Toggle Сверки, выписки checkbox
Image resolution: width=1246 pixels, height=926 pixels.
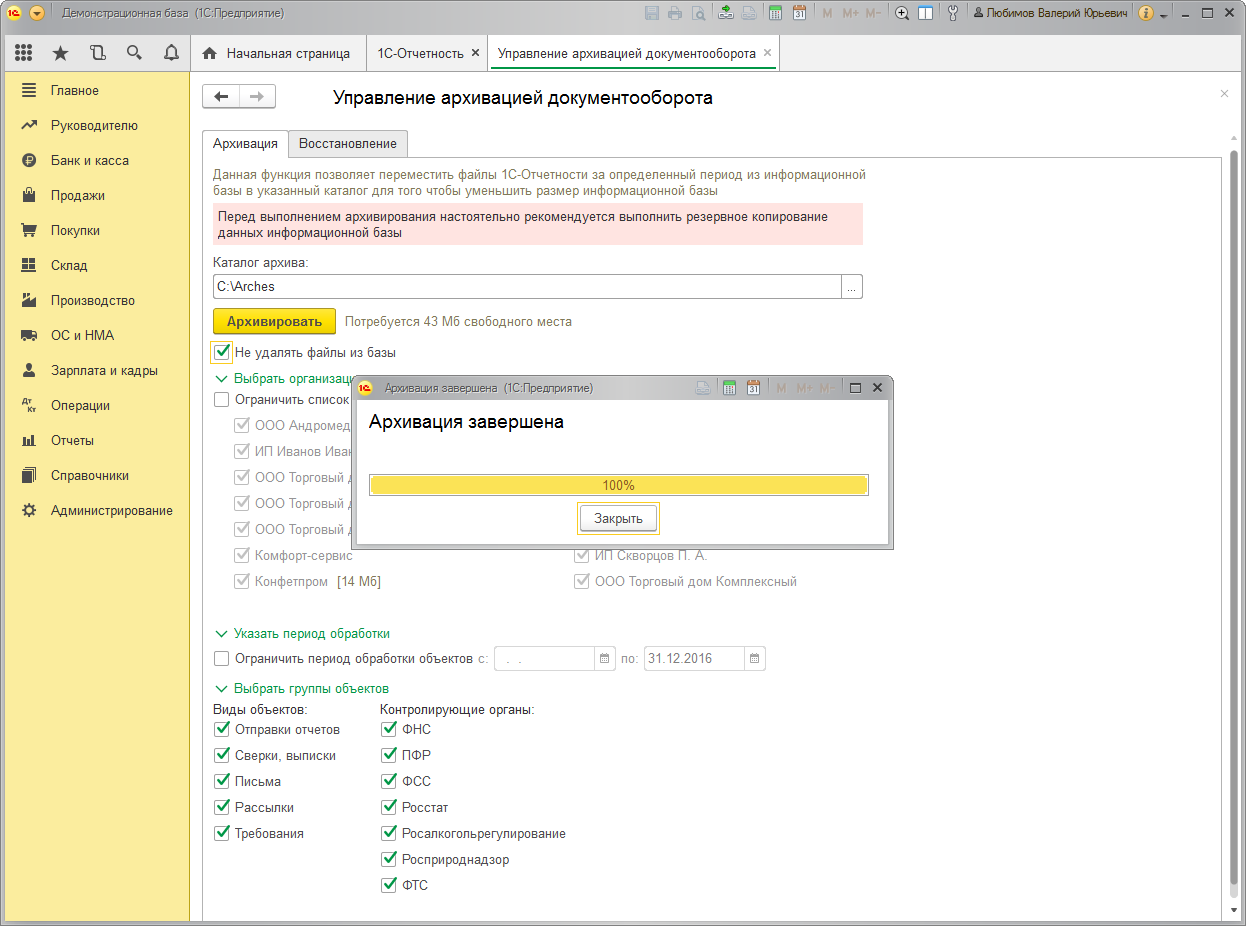click(x=222, y=755)
